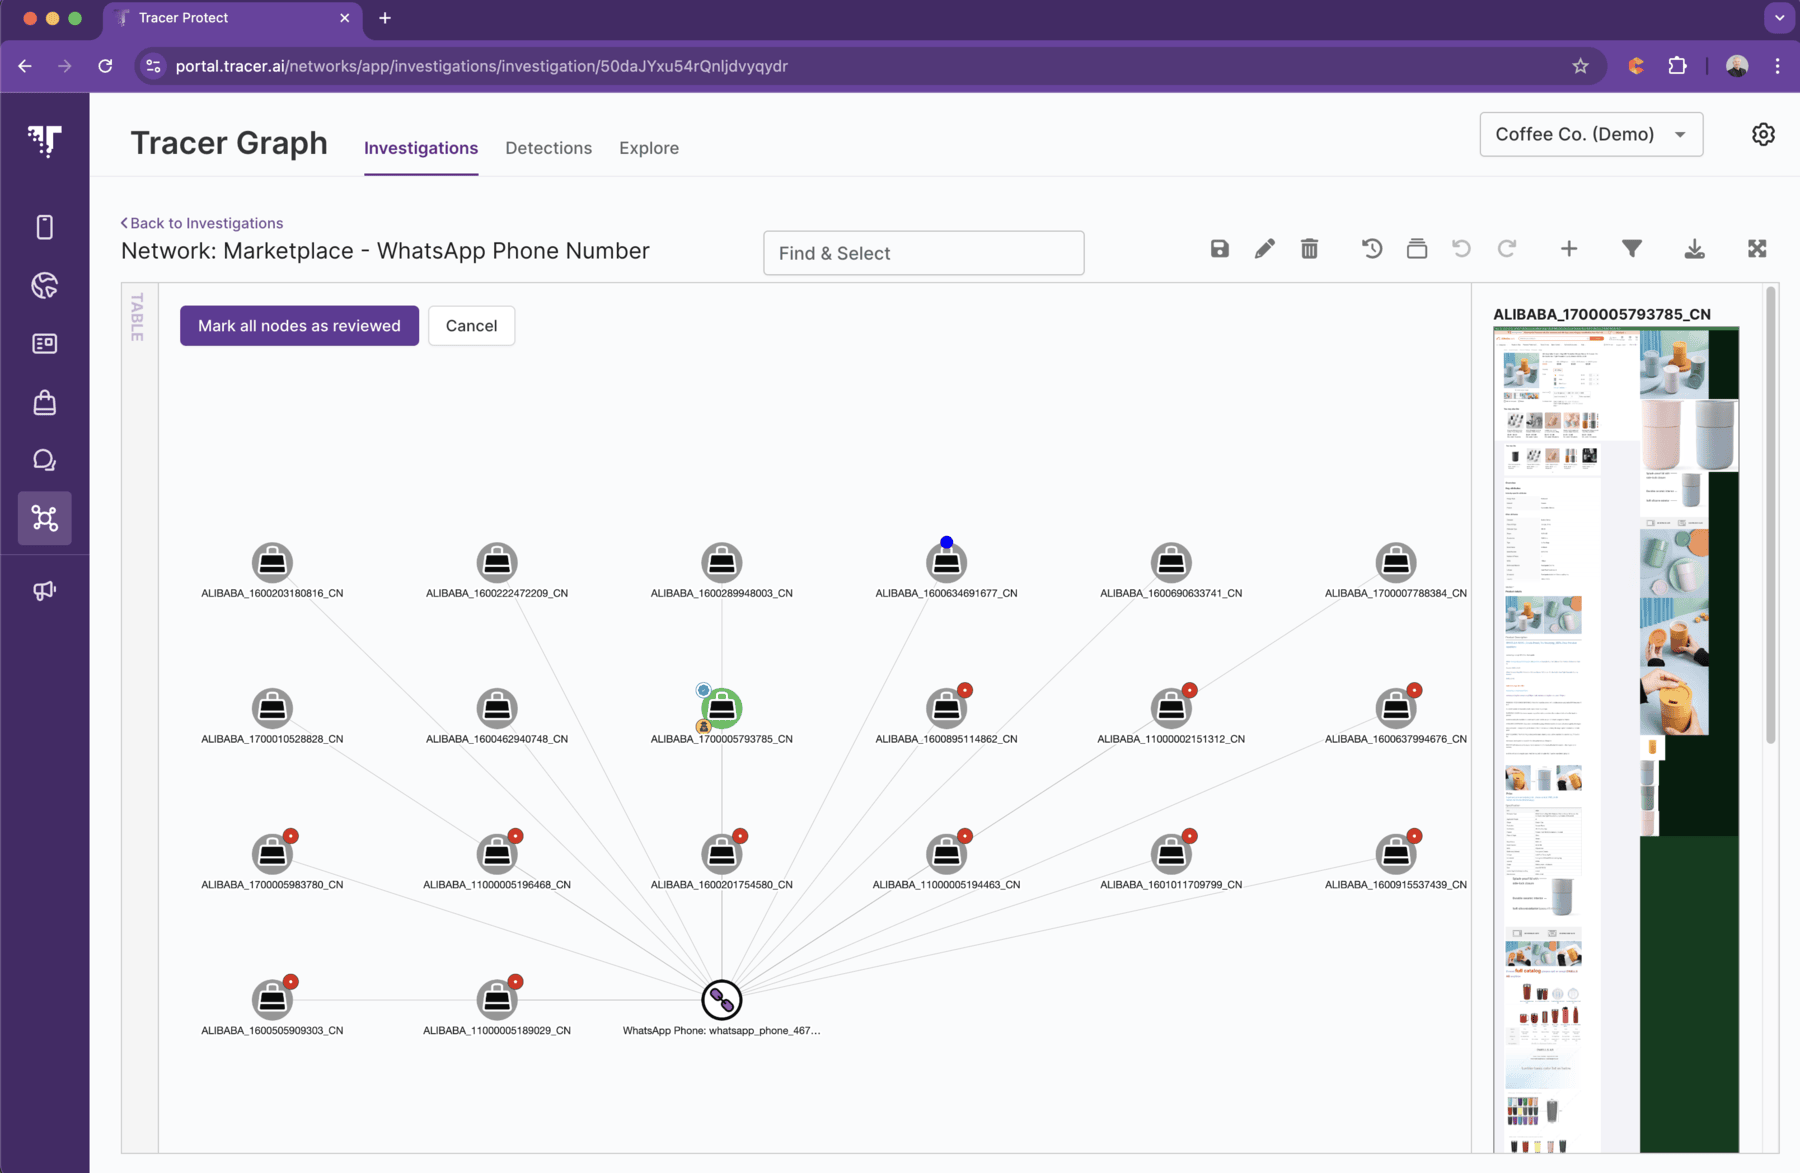Undo the last graph change
1800x1173 pixels.
(x=1461, y=249)
